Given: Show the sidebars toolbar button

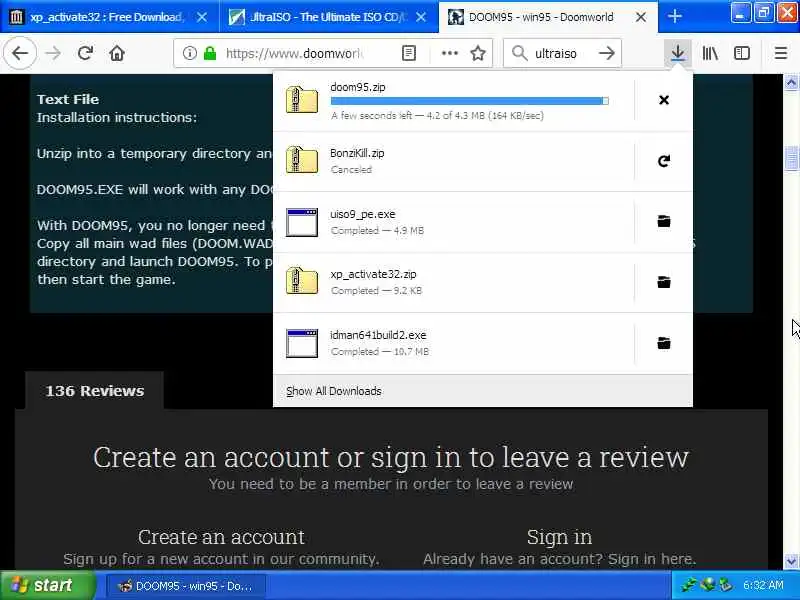Looking at the screenshot, I should click(x=742, y=53).
